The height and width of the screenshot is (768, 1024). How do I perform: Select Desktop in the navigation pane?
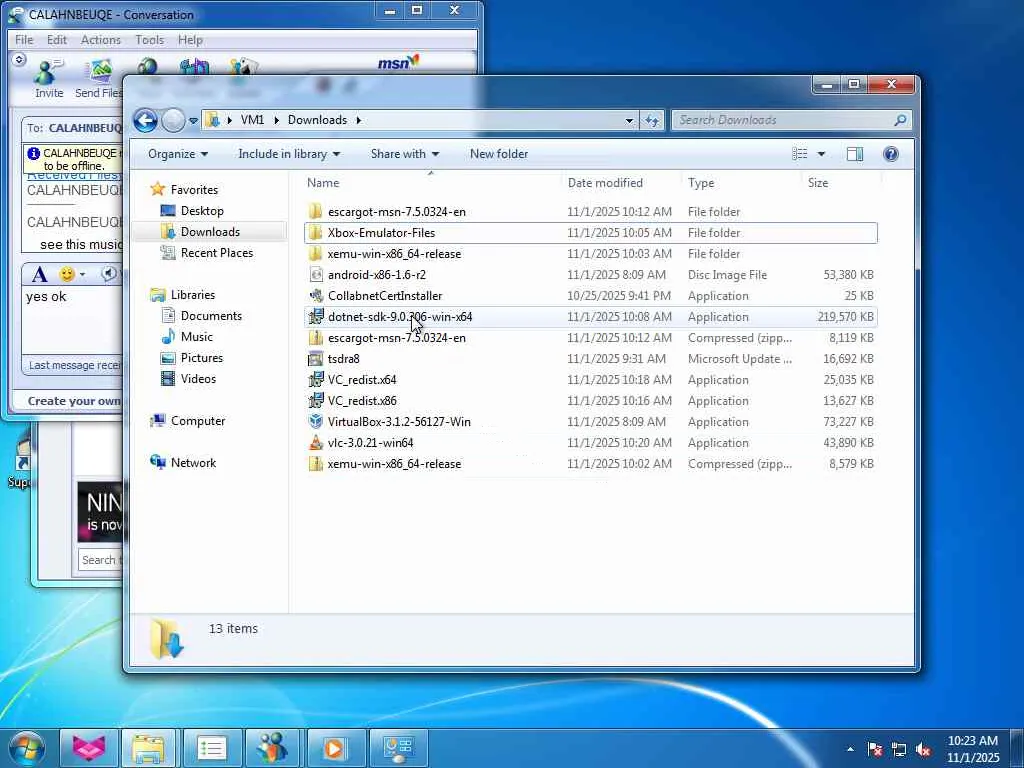click(202, 211)
